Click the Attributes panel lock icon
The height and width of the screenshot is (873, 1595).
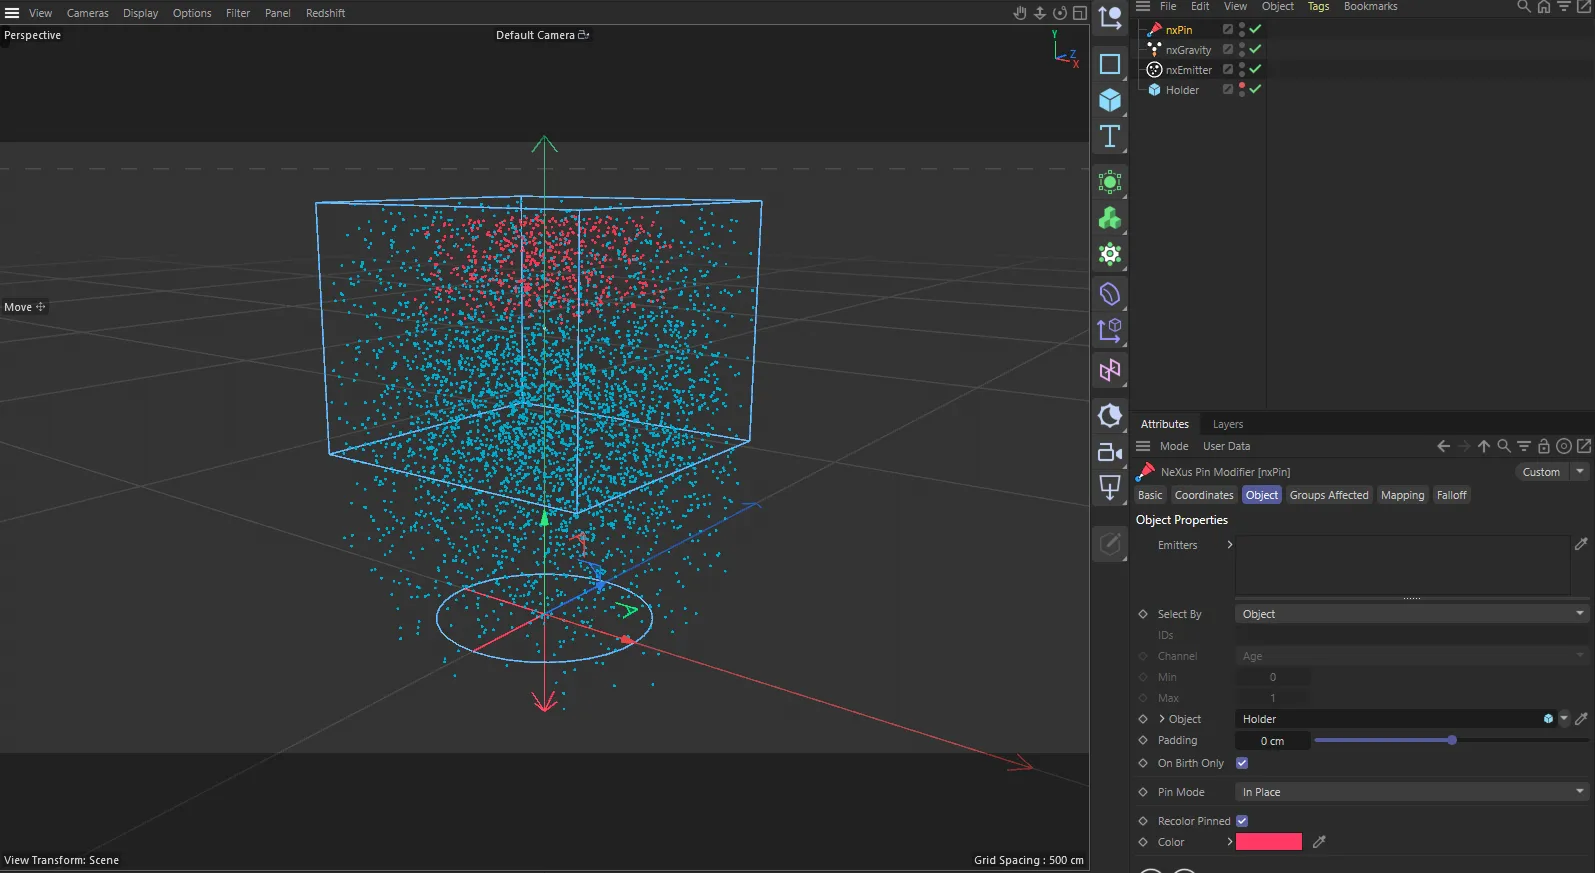click(1544, 446)
